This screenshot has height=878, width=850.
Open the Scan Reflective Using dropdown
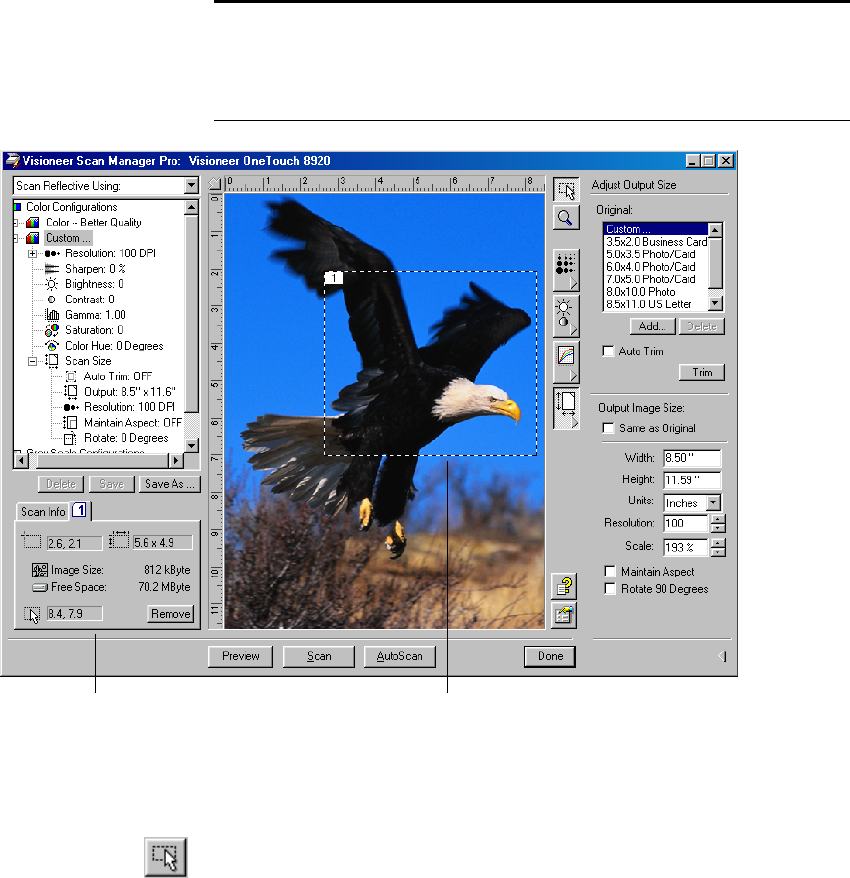(x=191, y=185)
